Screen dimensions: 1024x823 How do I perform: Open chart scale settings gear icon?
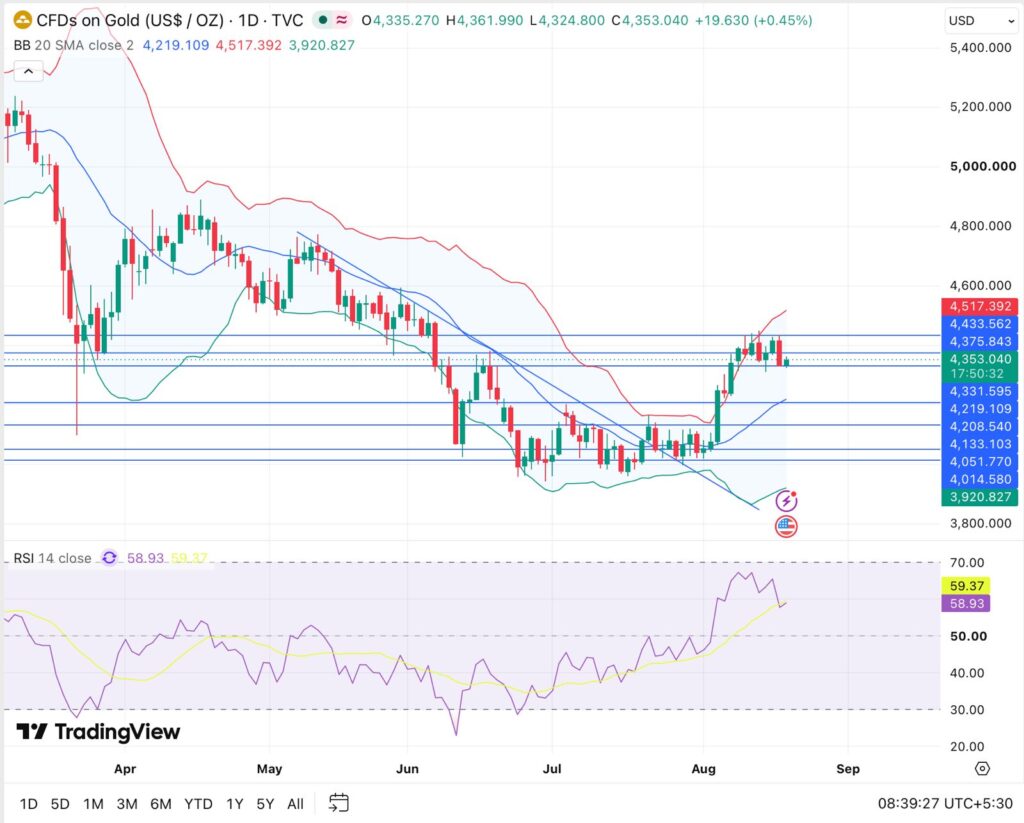pos(982,768)
